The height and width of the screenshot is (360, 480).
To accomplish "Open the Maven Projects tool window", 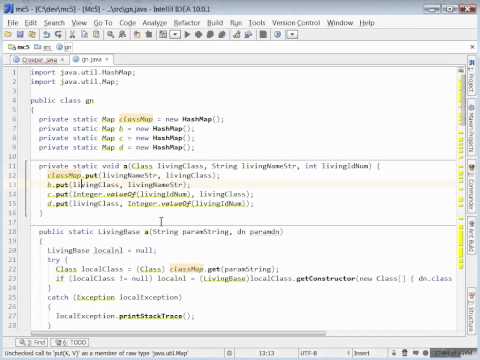I will [471, 128].
